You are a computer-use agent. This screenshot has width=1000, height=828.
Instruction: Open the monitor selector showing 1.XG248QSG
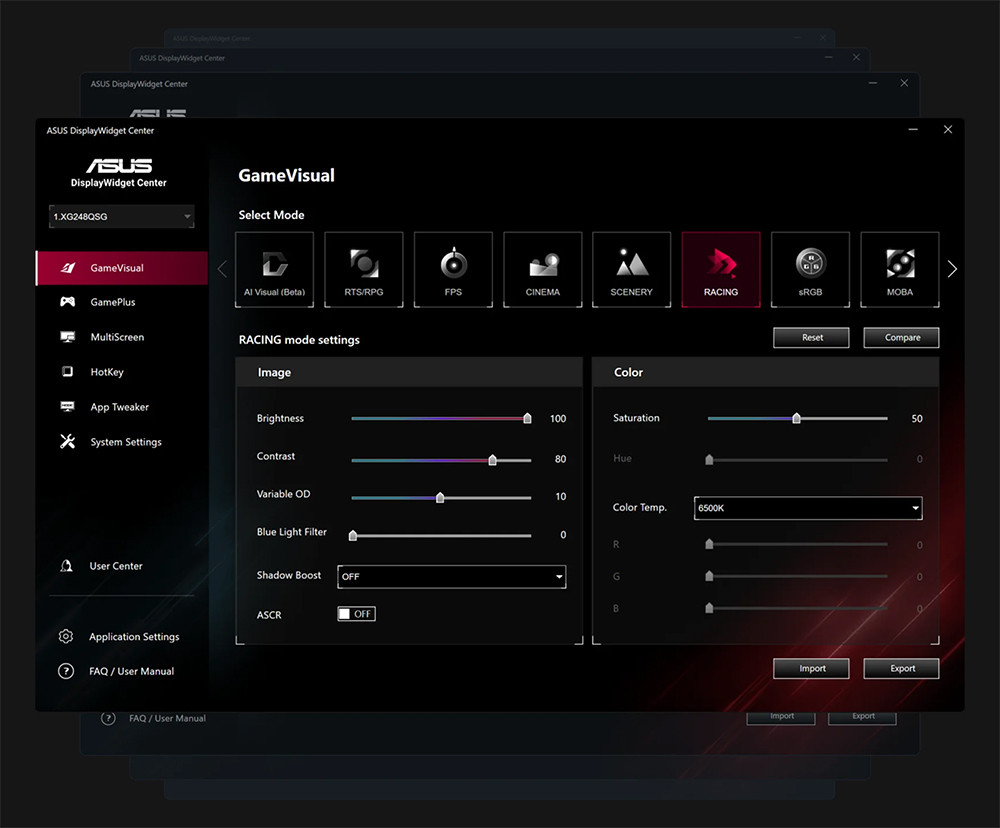tap(120, 216)
